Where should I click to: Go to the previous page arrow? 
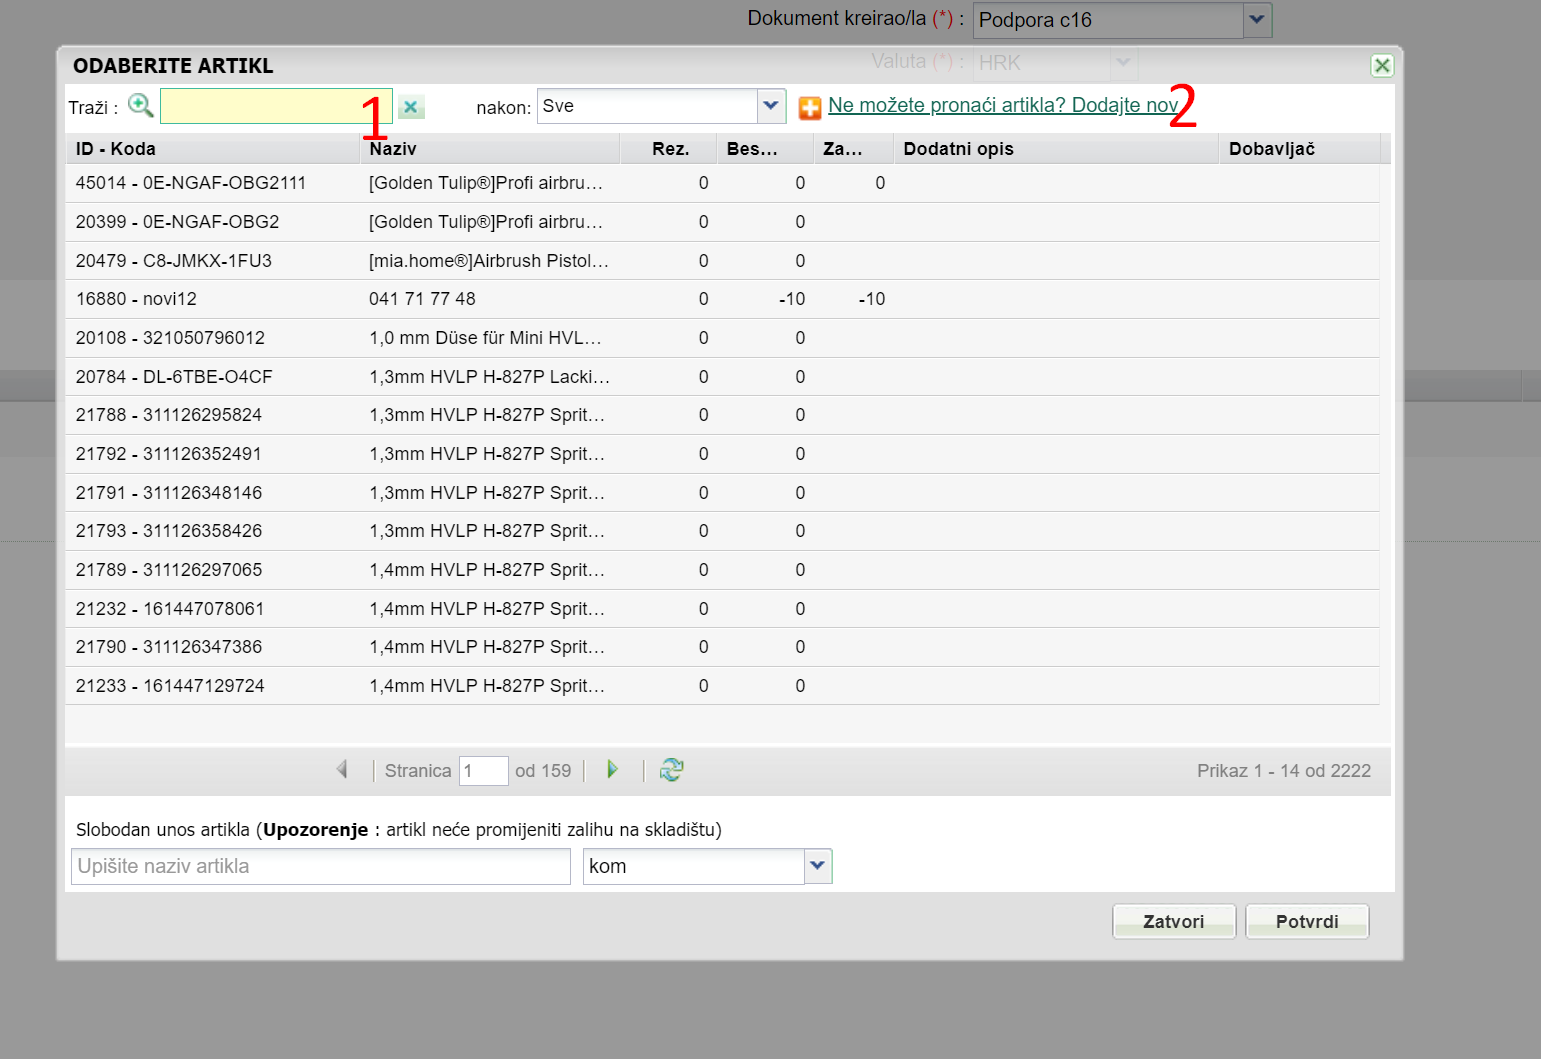(x=342, y=770)
